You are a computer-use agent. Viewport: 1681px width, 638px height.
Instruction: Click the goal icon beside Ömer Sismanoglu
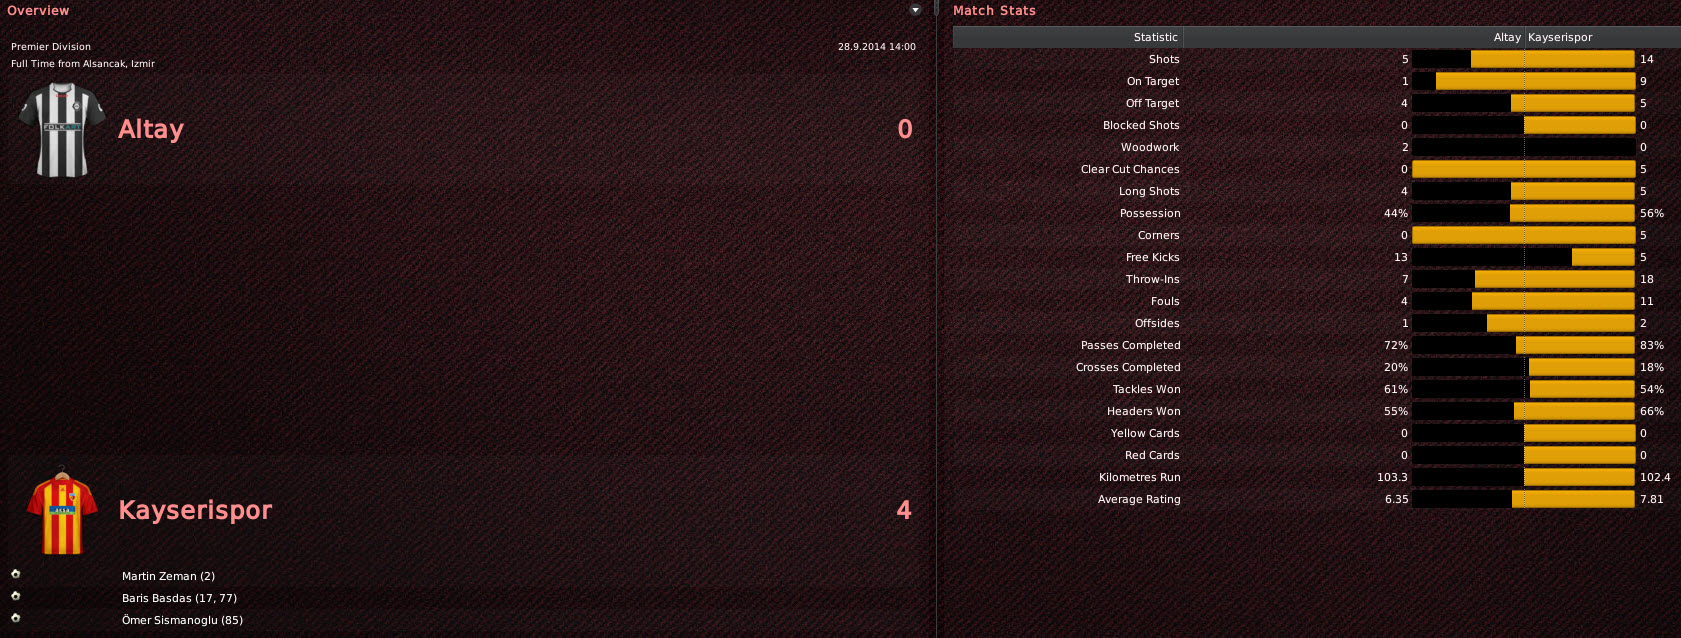tap(15, 618)
